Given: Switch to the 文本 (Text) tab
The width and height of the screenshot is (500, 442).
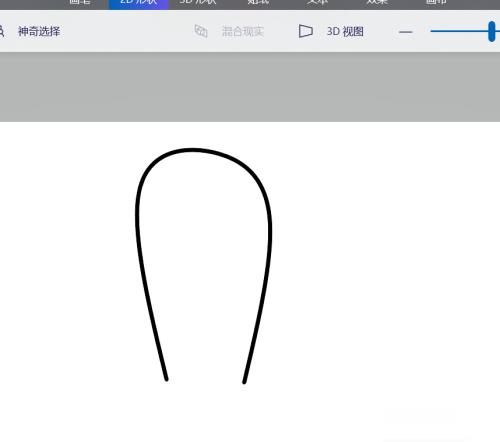Looking at the screenshot, I should point(317,2).
